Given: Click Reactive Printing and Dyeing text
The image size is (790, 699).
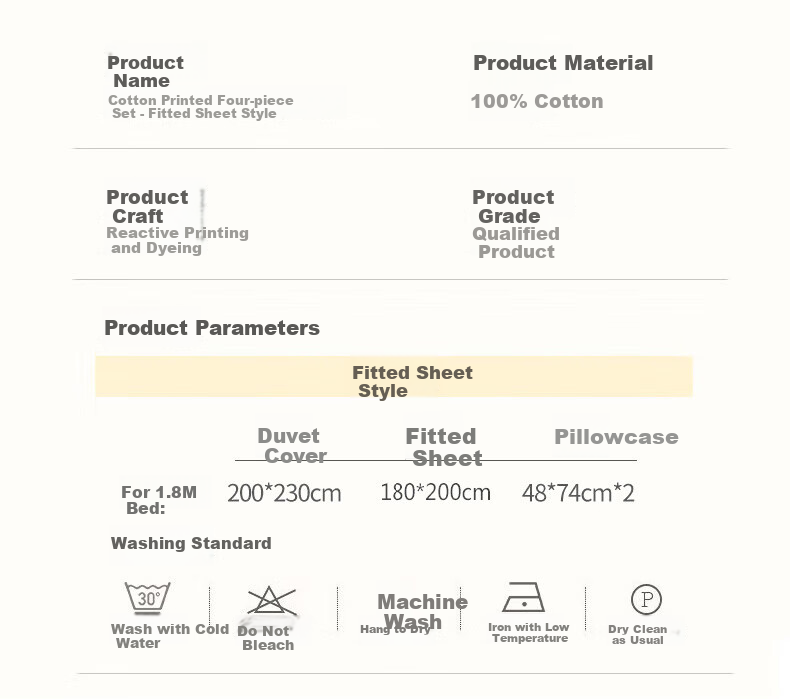Looking at the screenshot, I should click(177, 240).
